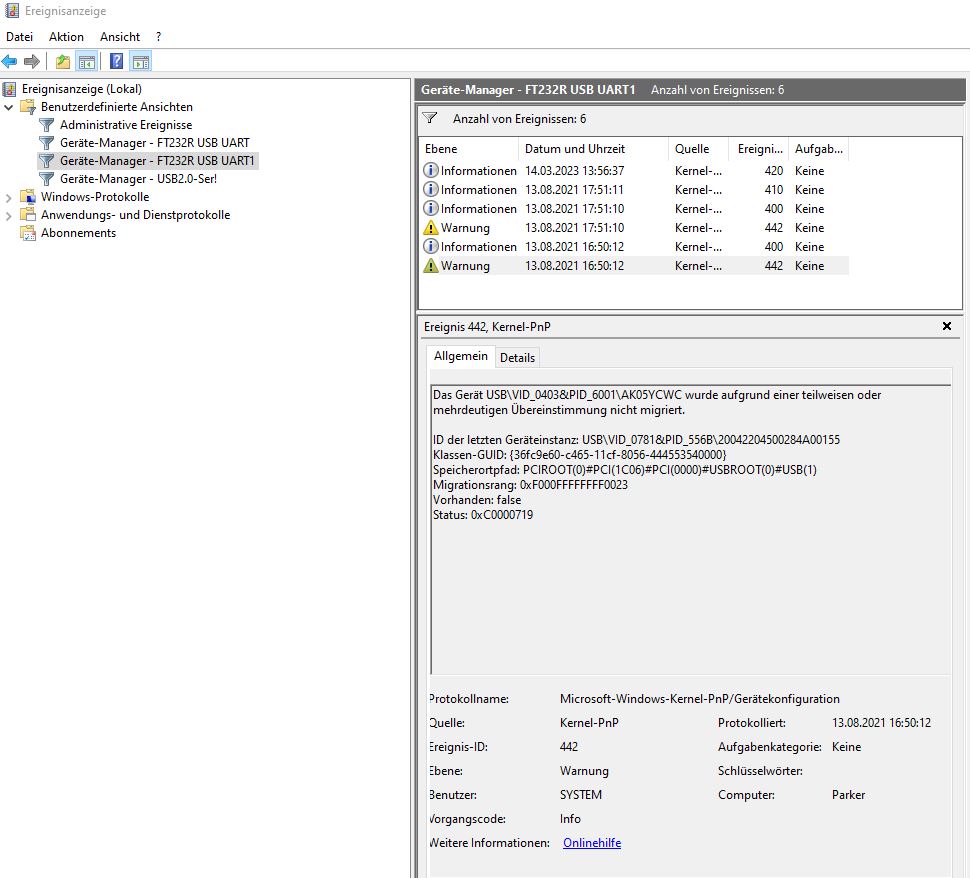Image resolution: width=970 pixels, height=878 pixels.
Task: Click the filter icon beside USB2.0-Ser!
Action: (46, 179)
